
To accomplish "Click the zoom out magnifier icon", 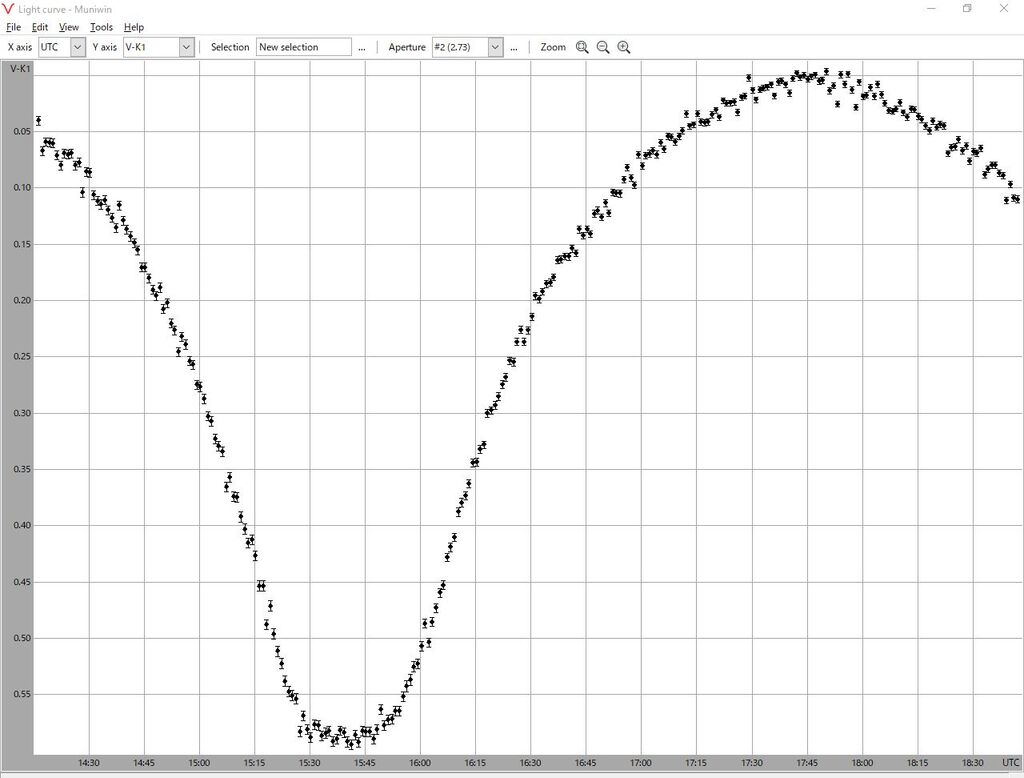I will (x=603, y=47).
